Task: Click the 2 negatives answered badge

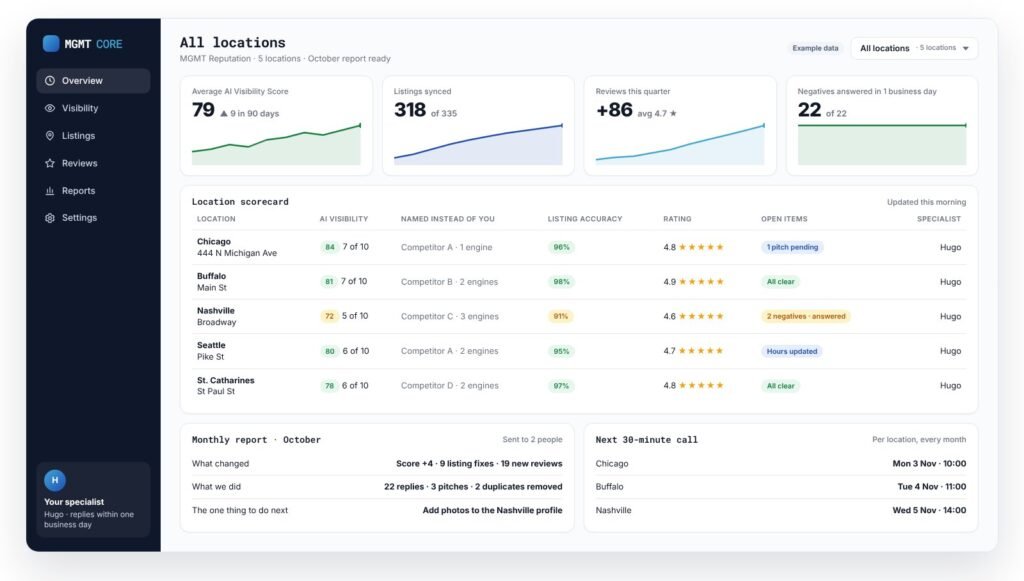Action: (806, 317)
